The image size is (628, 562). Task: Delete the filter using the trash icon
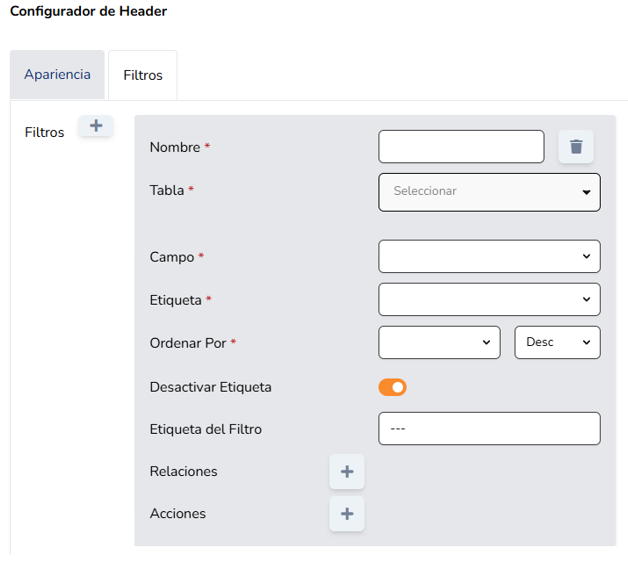click(576, 147)
